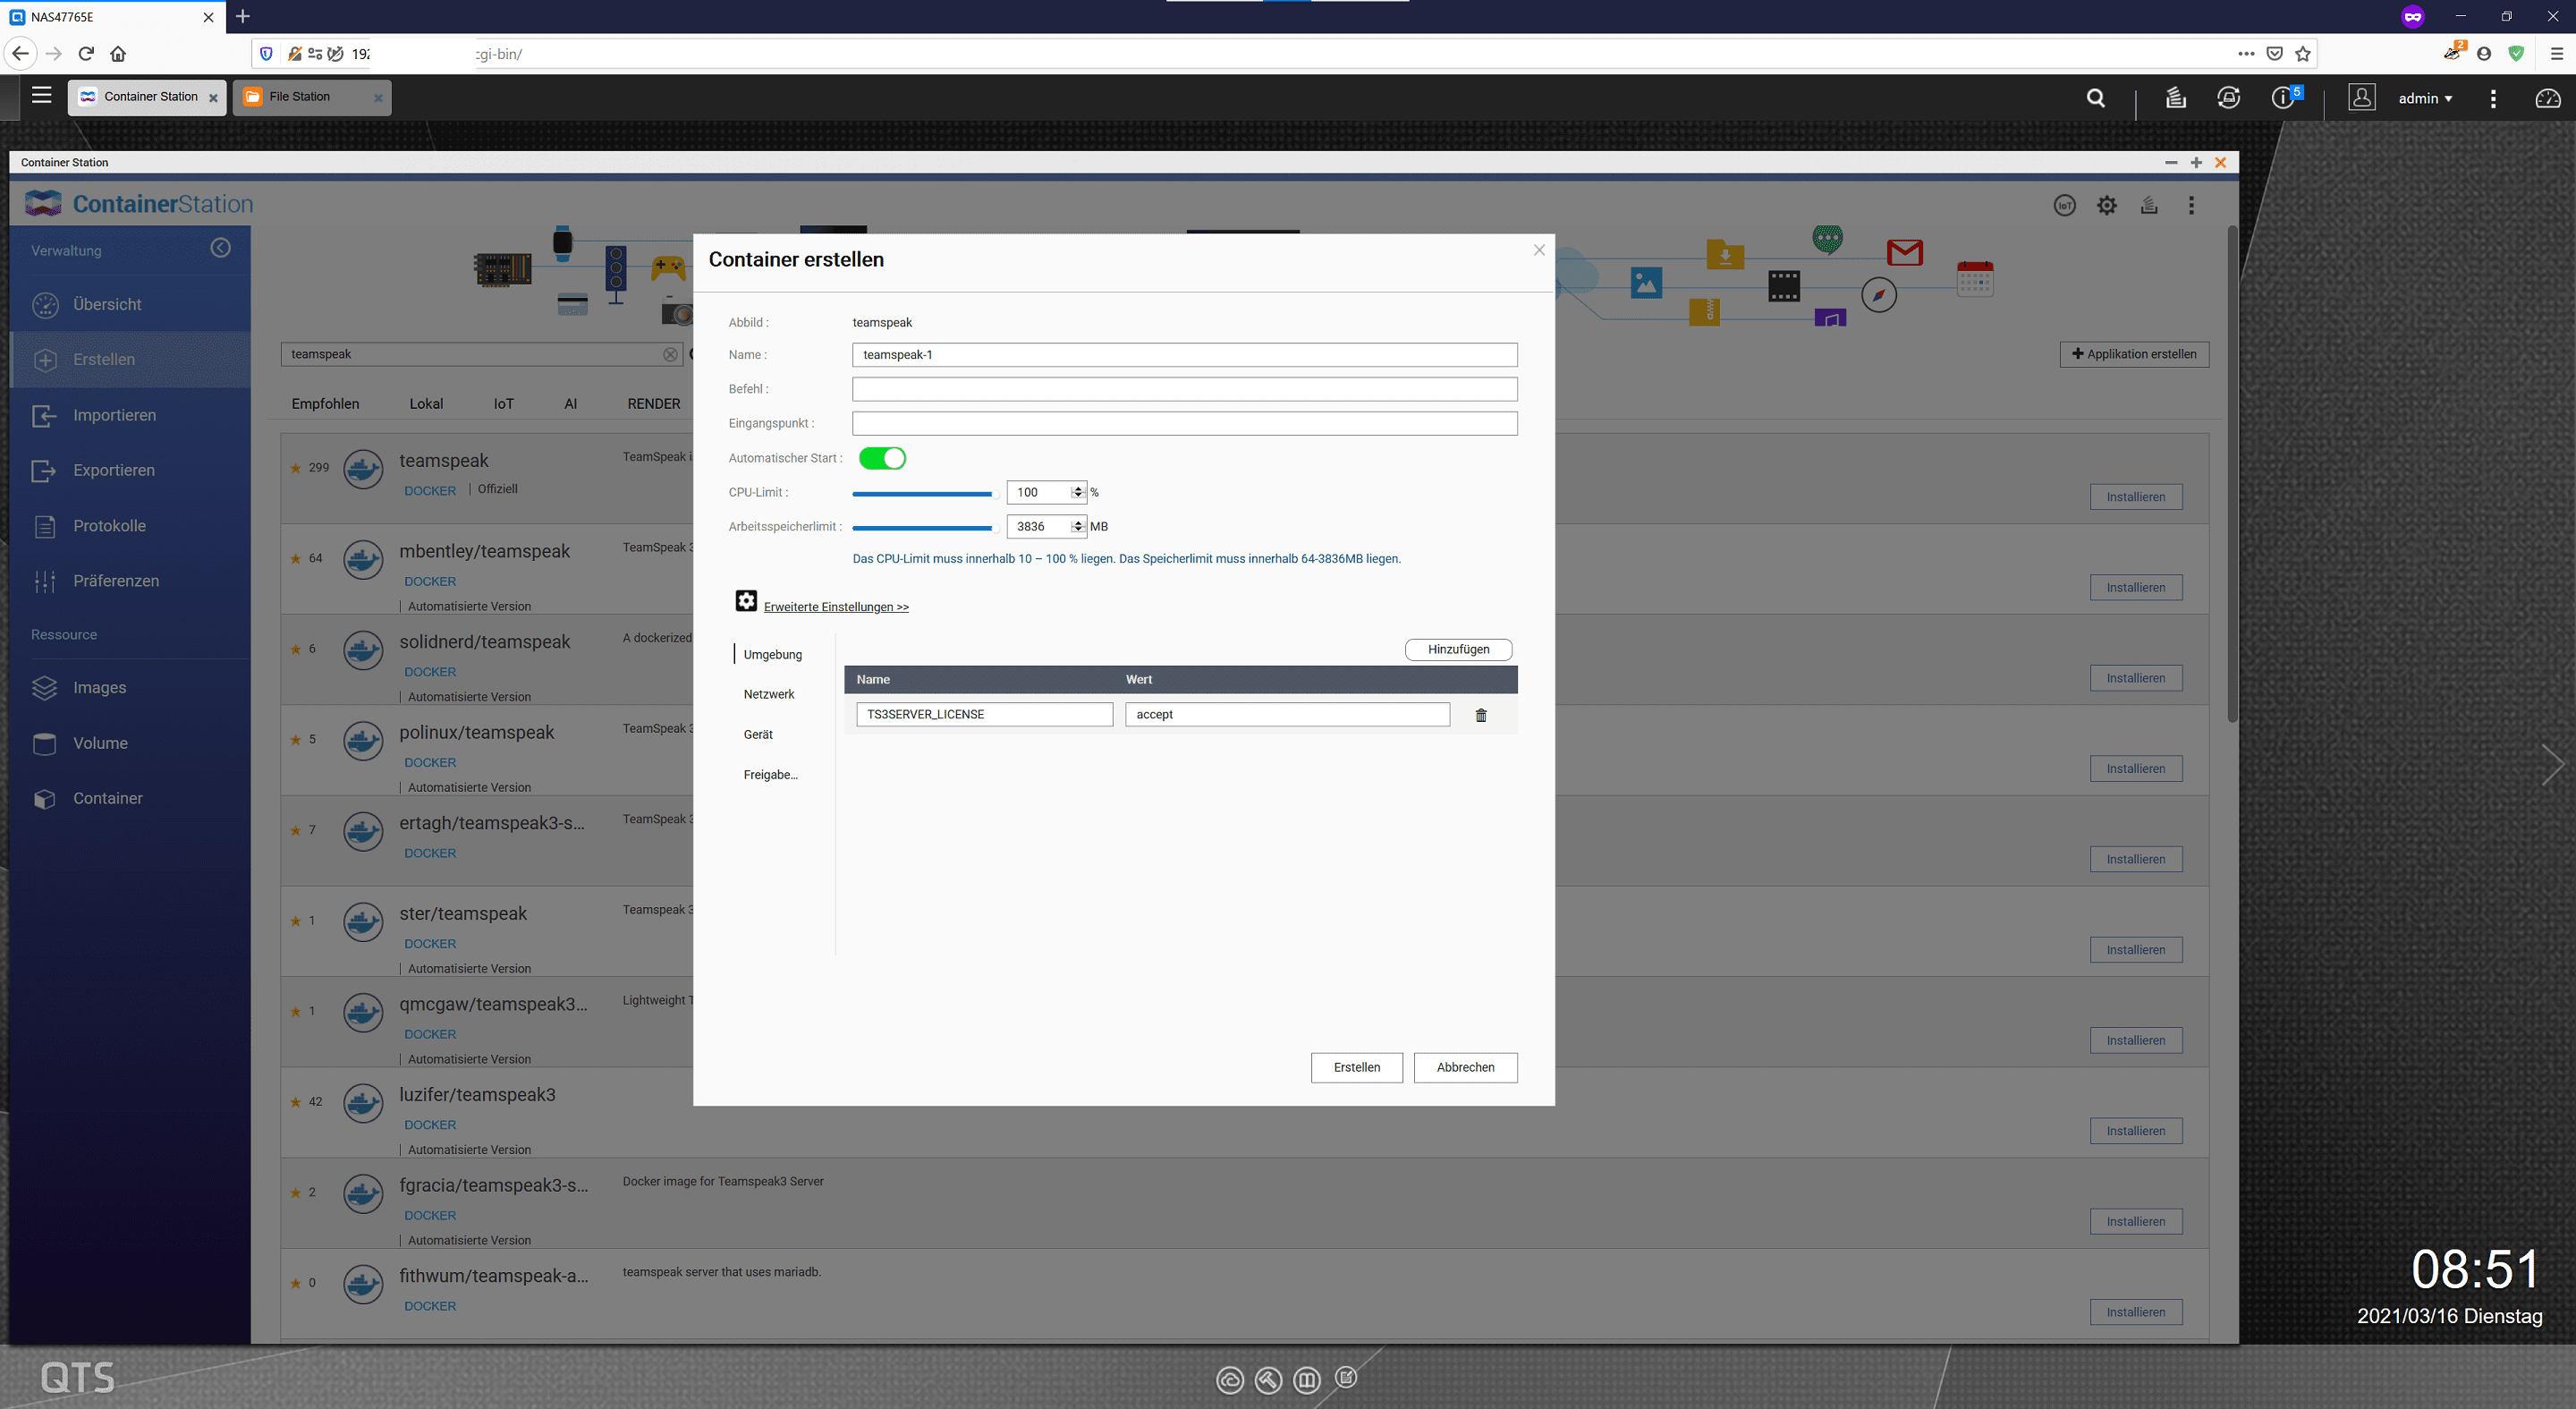Adjust the CPU-Limit stepper arrows
2576x1409 pixels.
click(x=1078, y=492)
